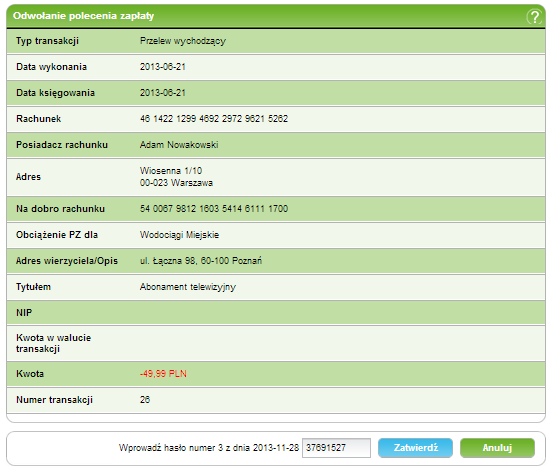Select account number 54 0067 9812 1603 5414 6111 1700
The height and width of the screenshot is (472, 551).
(x=214, y=209)
